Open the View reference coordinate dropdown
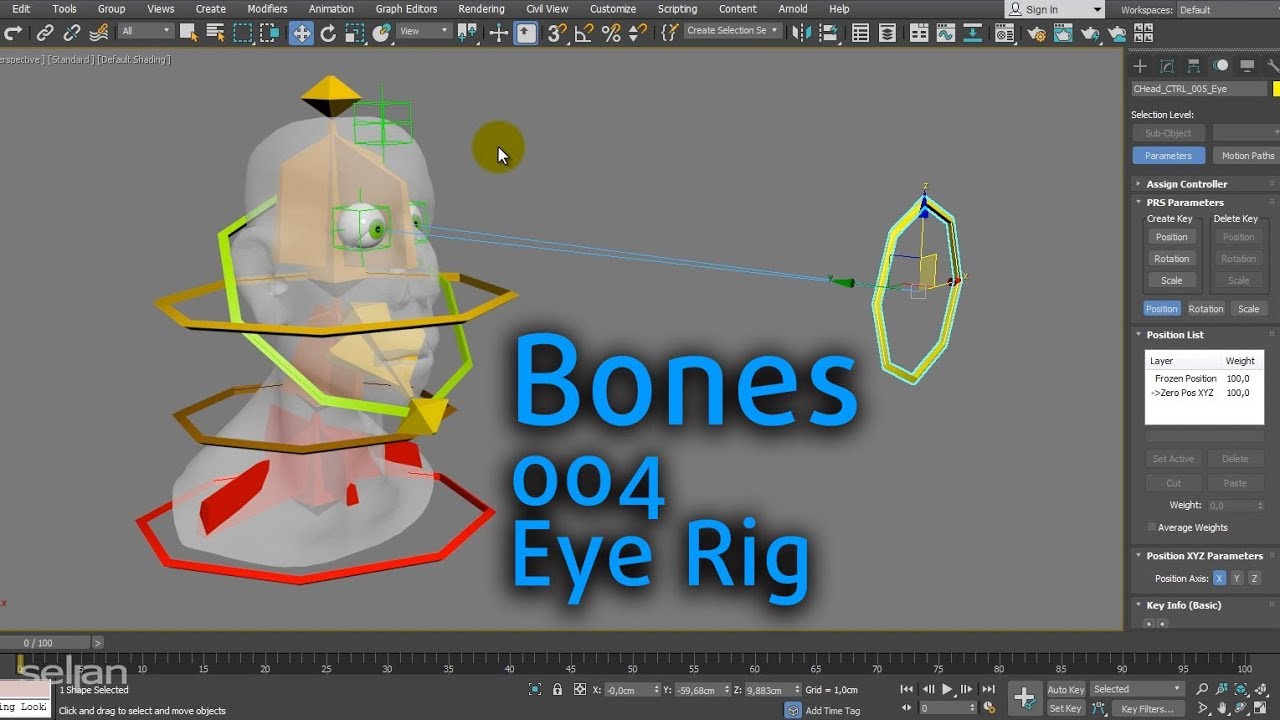 [x=425, y=31]
